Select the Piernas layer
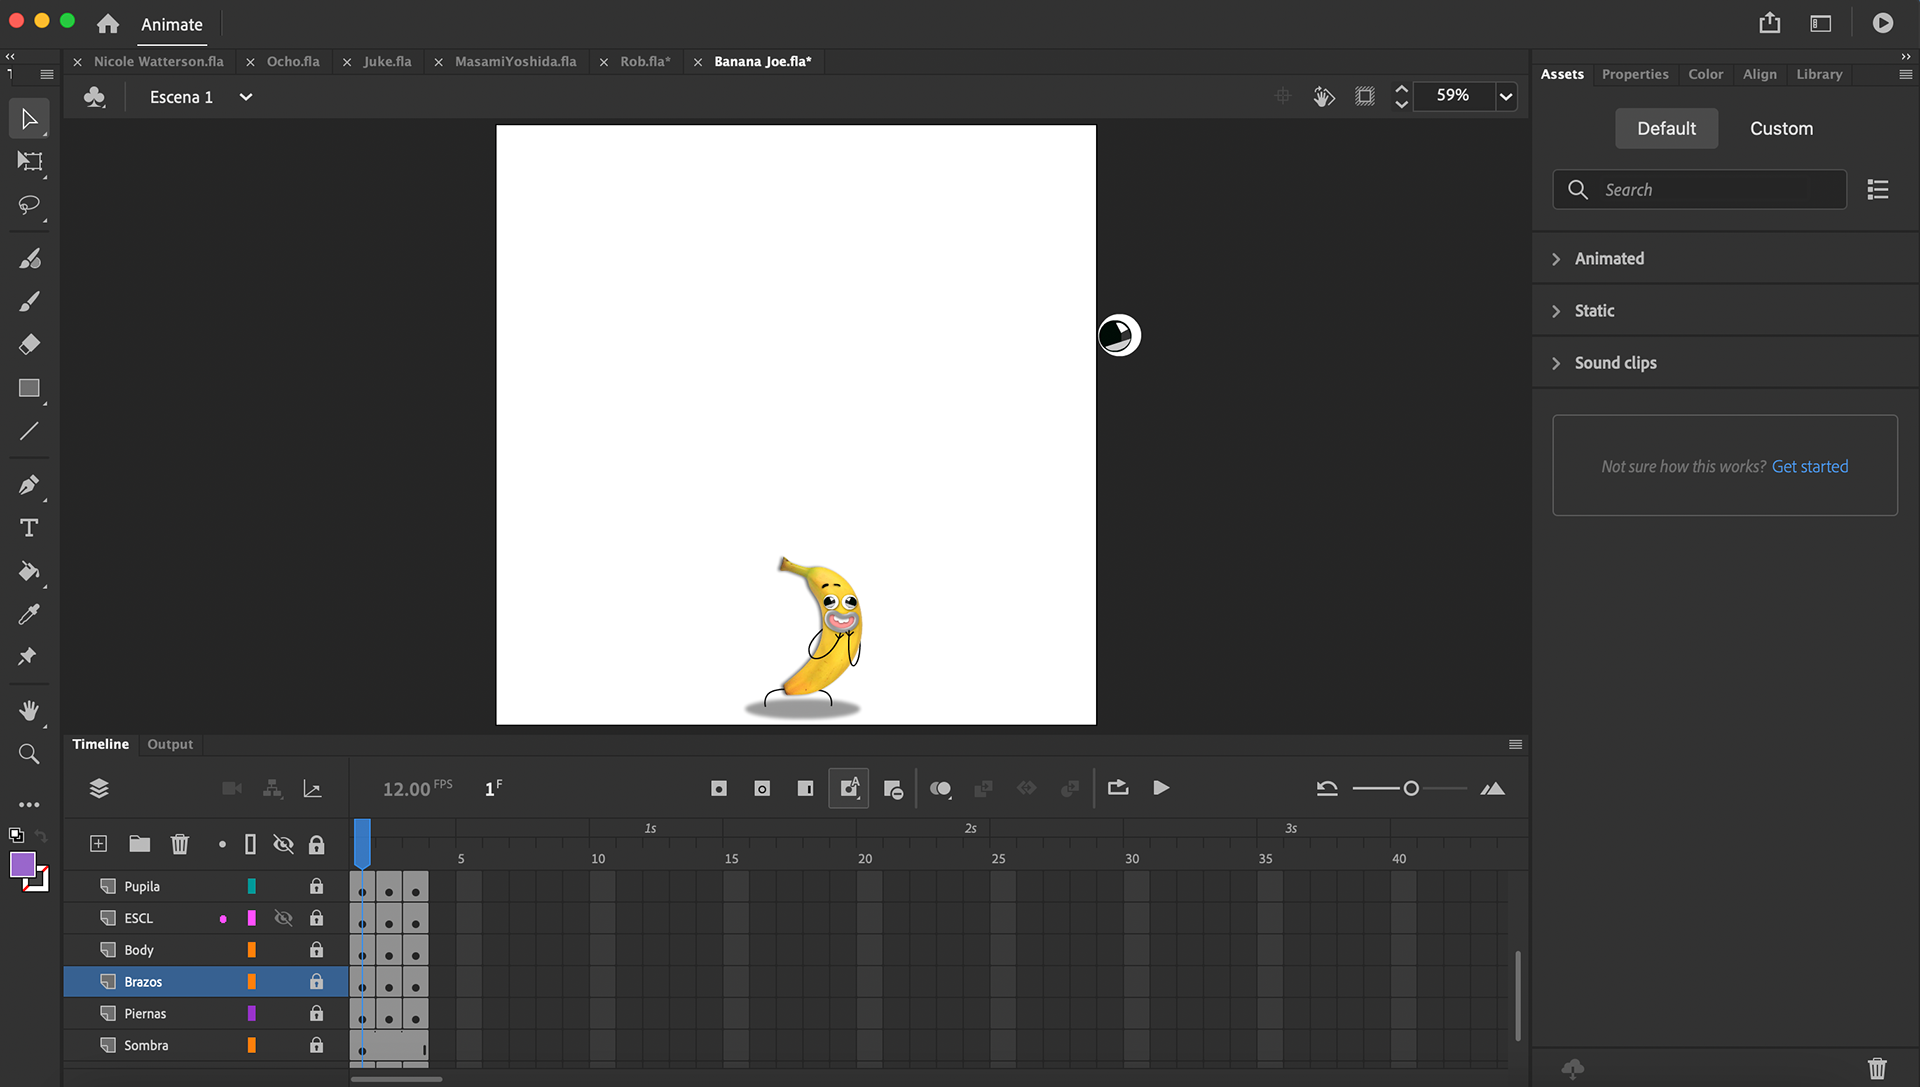 [206, 1013]
